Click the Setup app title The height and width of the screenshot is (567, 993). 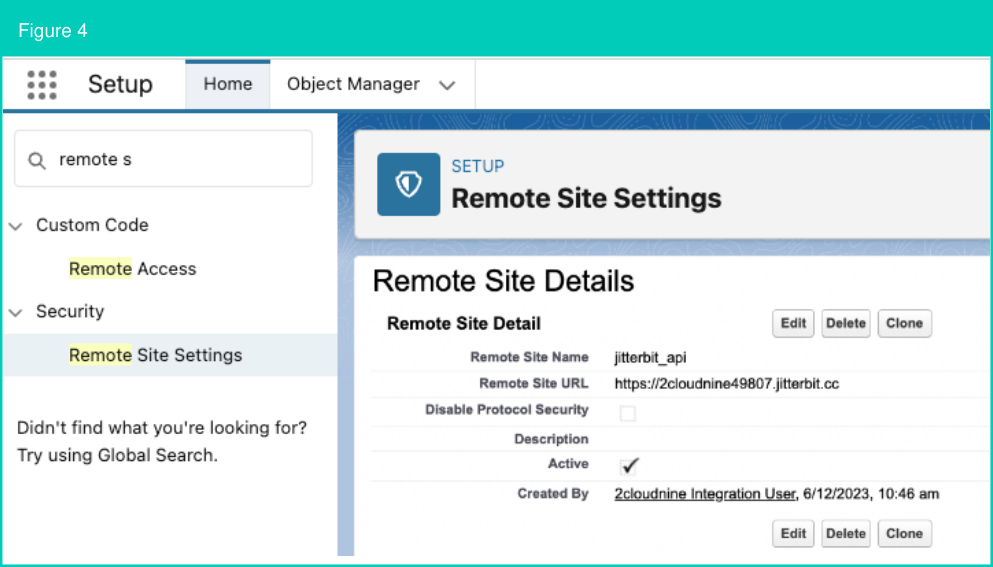(x=120, y=84)
